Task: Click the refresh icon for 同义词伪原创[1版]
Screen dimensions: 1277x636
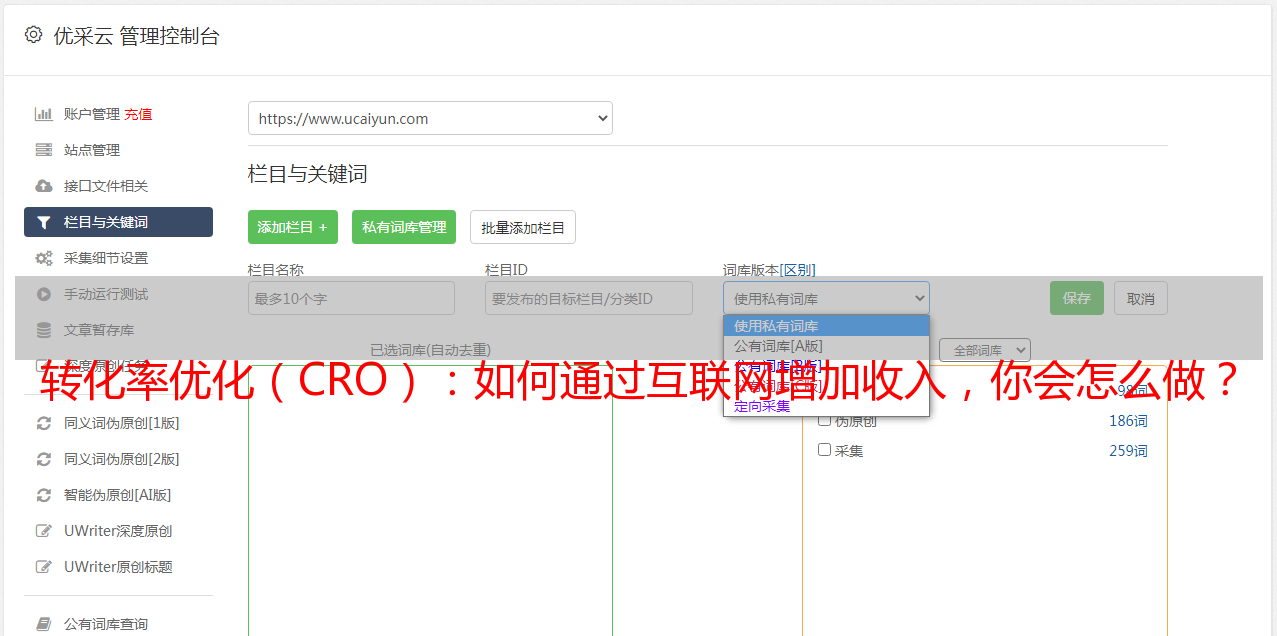Action: pos(43,423)
